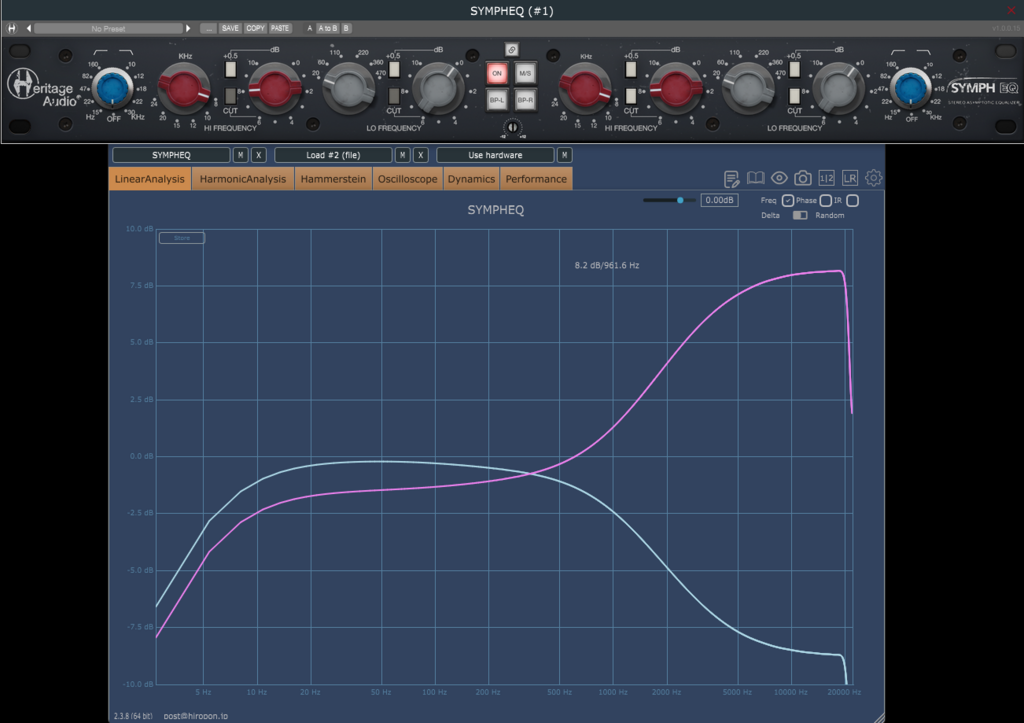Click the PASTE preset button
The width and height of the screenshot is (1024, 723).
coord(280,28)
